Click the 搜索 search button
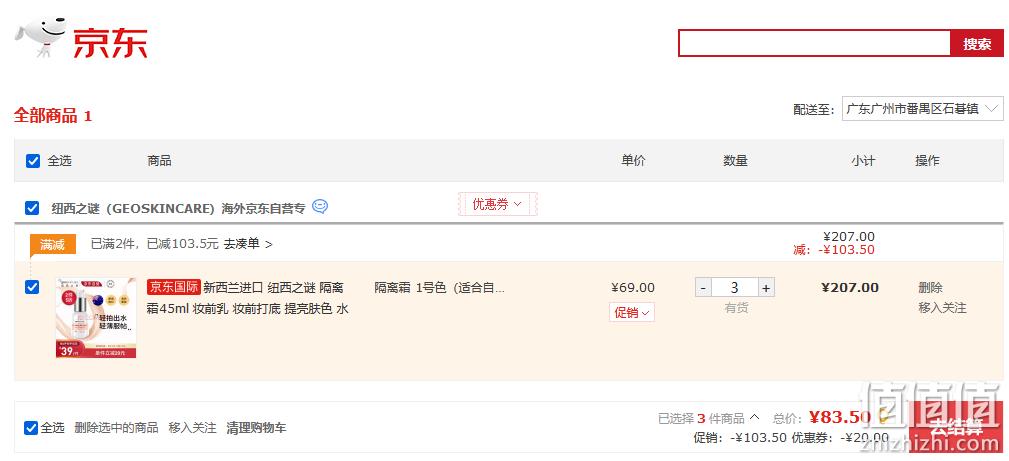 977,44
